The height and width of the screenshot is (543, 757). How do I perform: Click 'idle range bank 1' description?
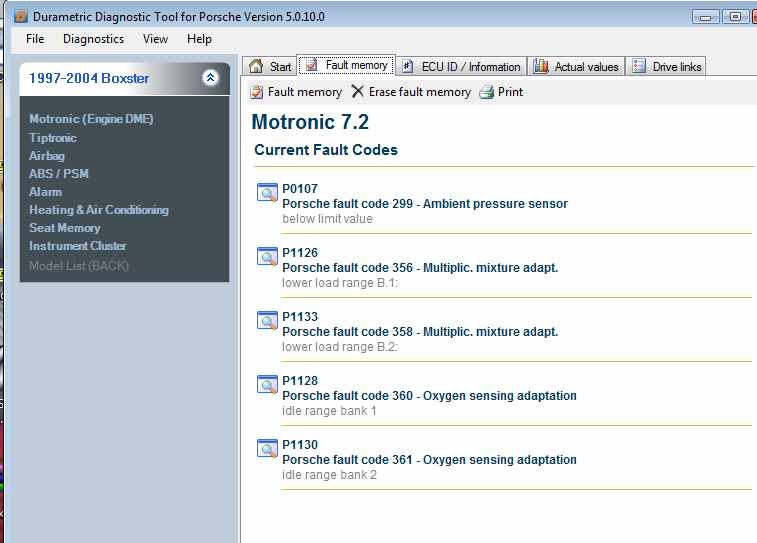click(x=329, y=411)
